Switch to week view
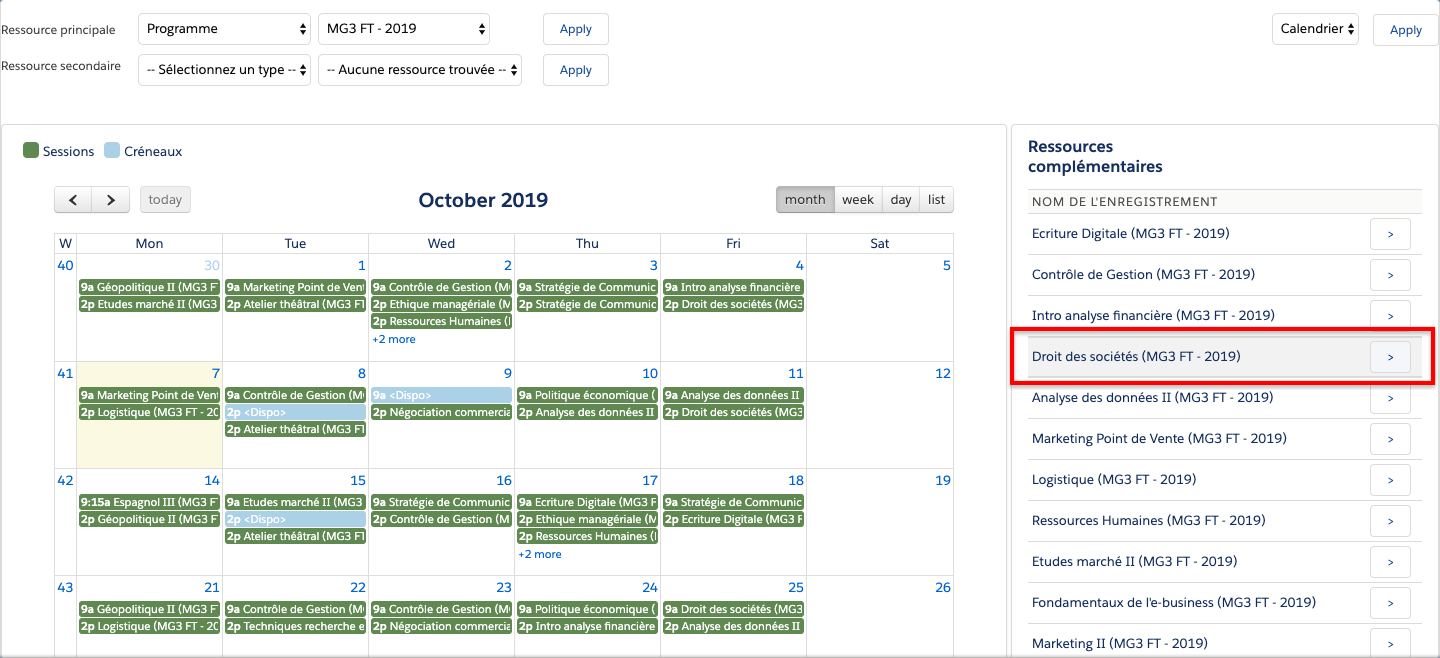The width and height of the screenshot is (1440, 658). [x=858, y=200]
